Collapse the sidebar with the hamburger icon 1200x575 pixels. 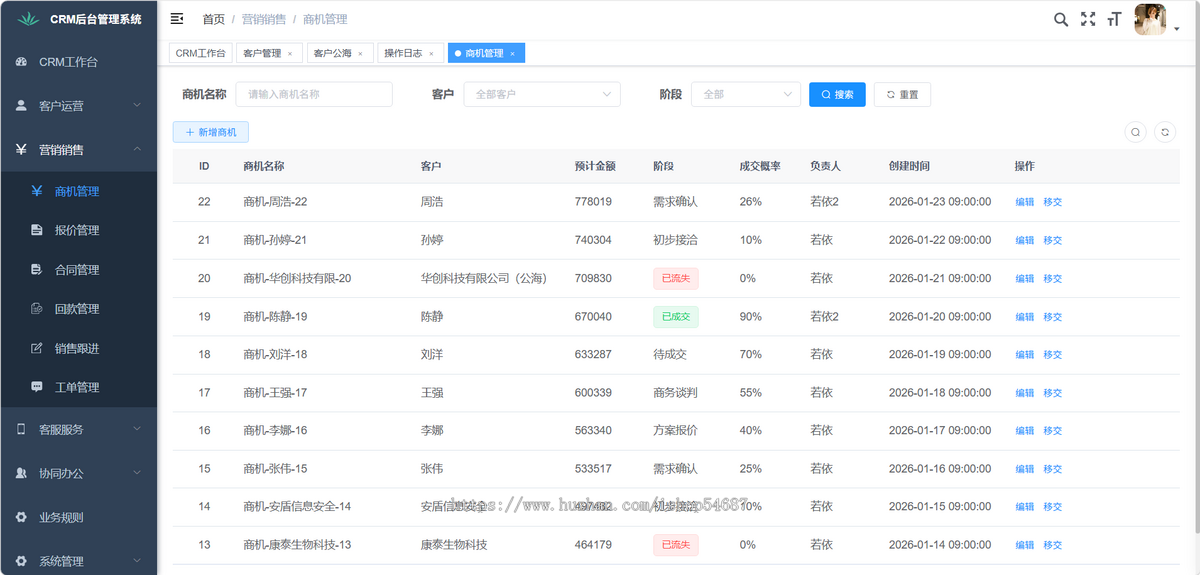pyautogui.click(x=177, y=19)
